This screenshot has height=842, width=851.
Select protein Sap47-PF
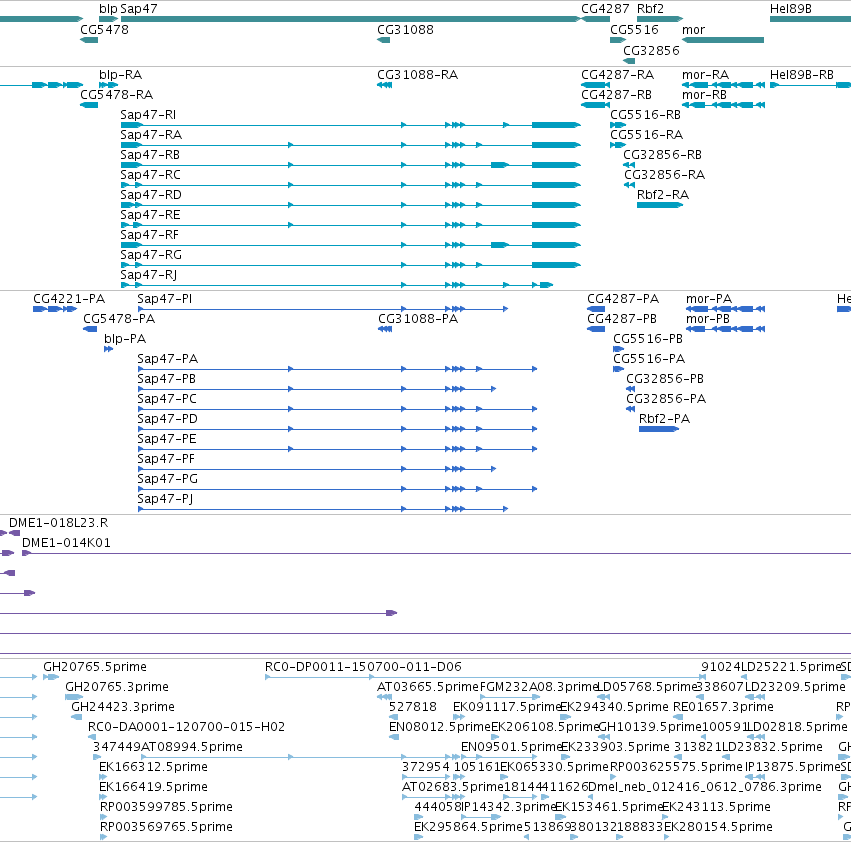pos(317,469)
